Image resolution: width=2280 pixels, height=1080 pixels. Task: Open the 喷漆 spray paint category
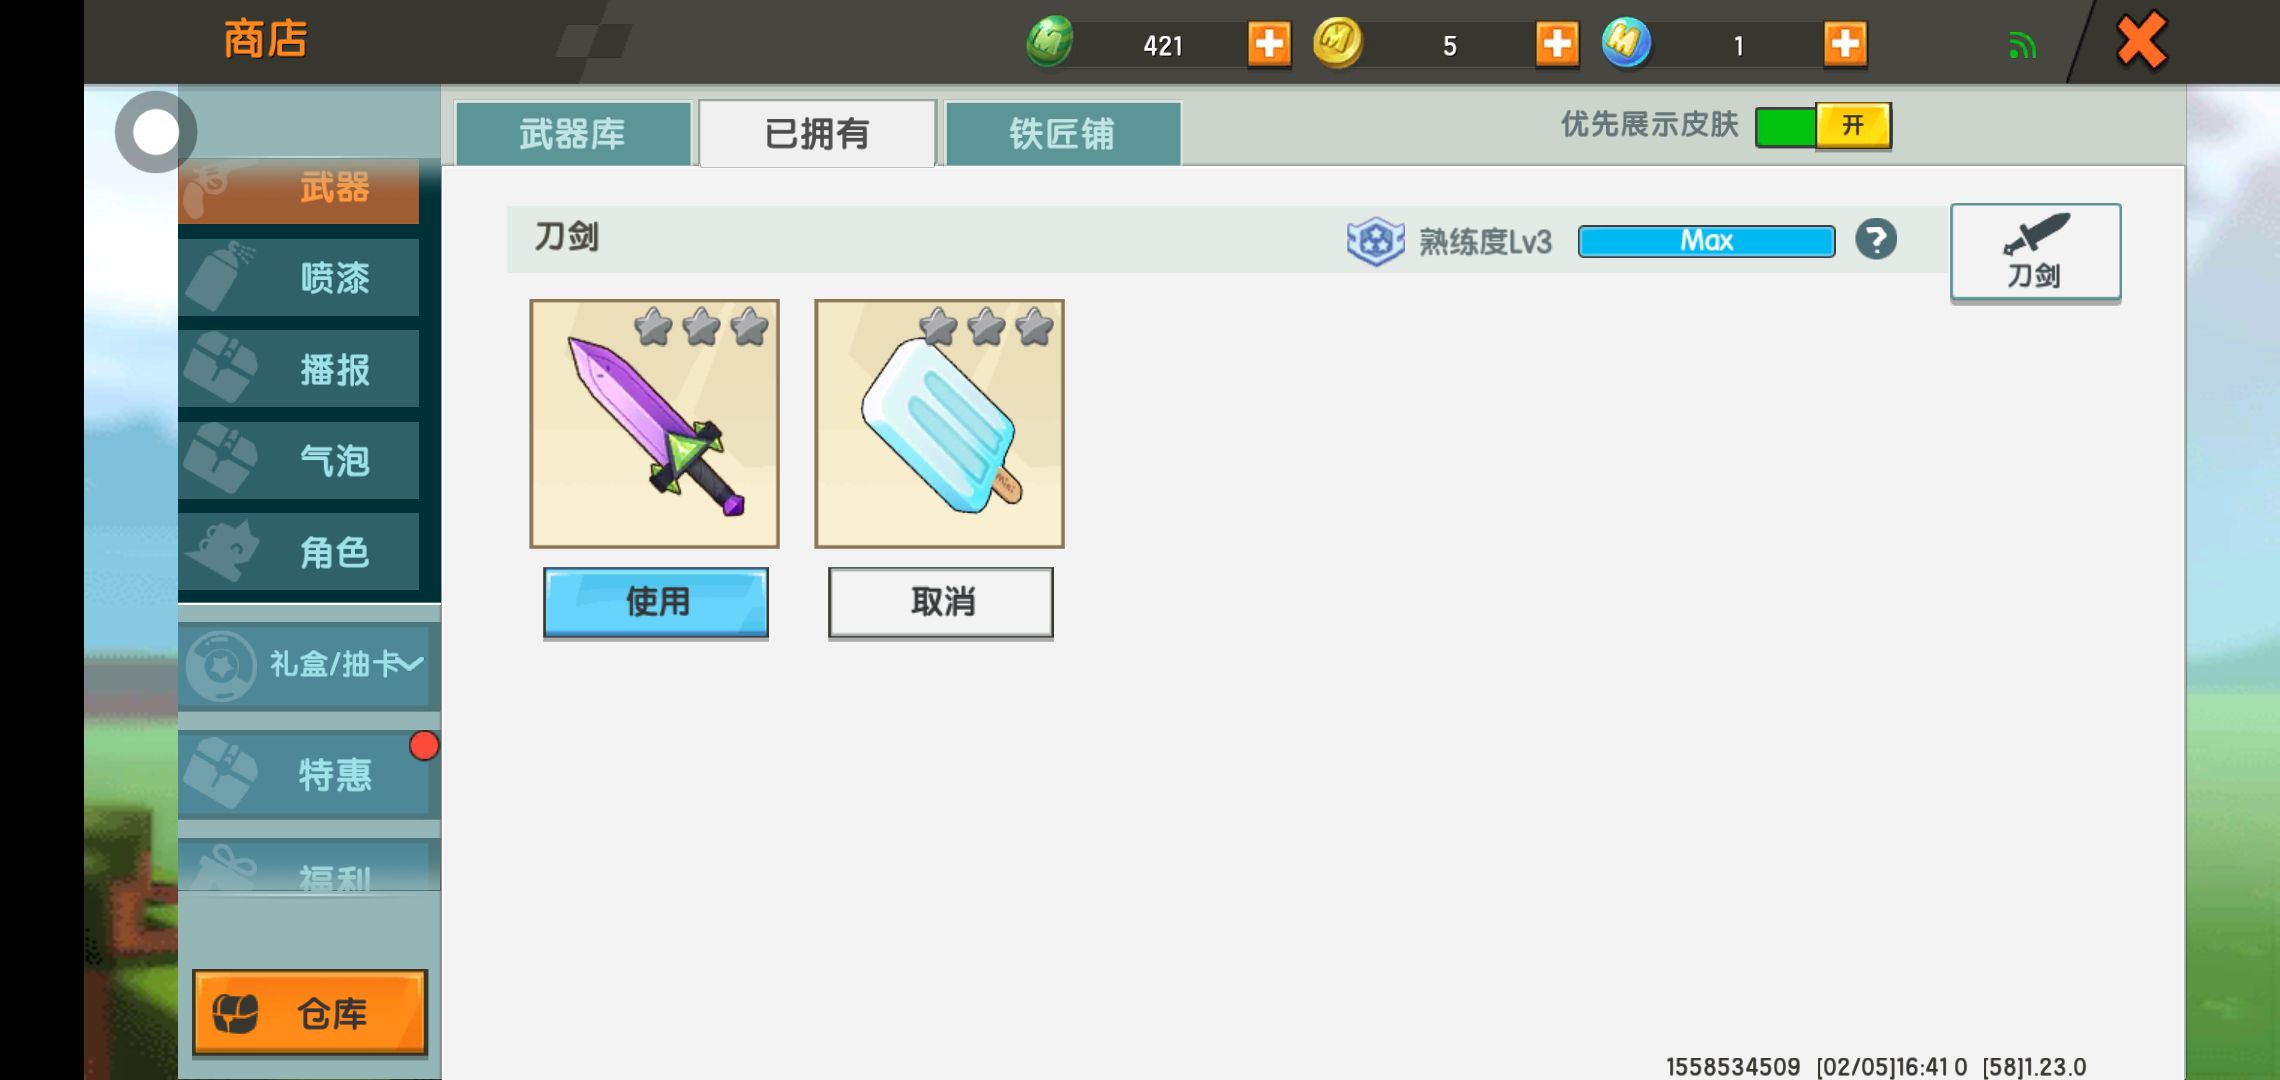coord(299,277)
